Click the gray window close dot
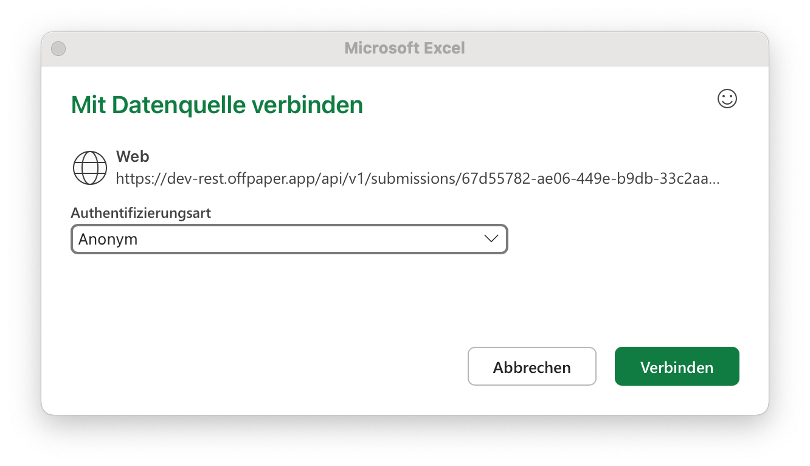 [58, 49]
